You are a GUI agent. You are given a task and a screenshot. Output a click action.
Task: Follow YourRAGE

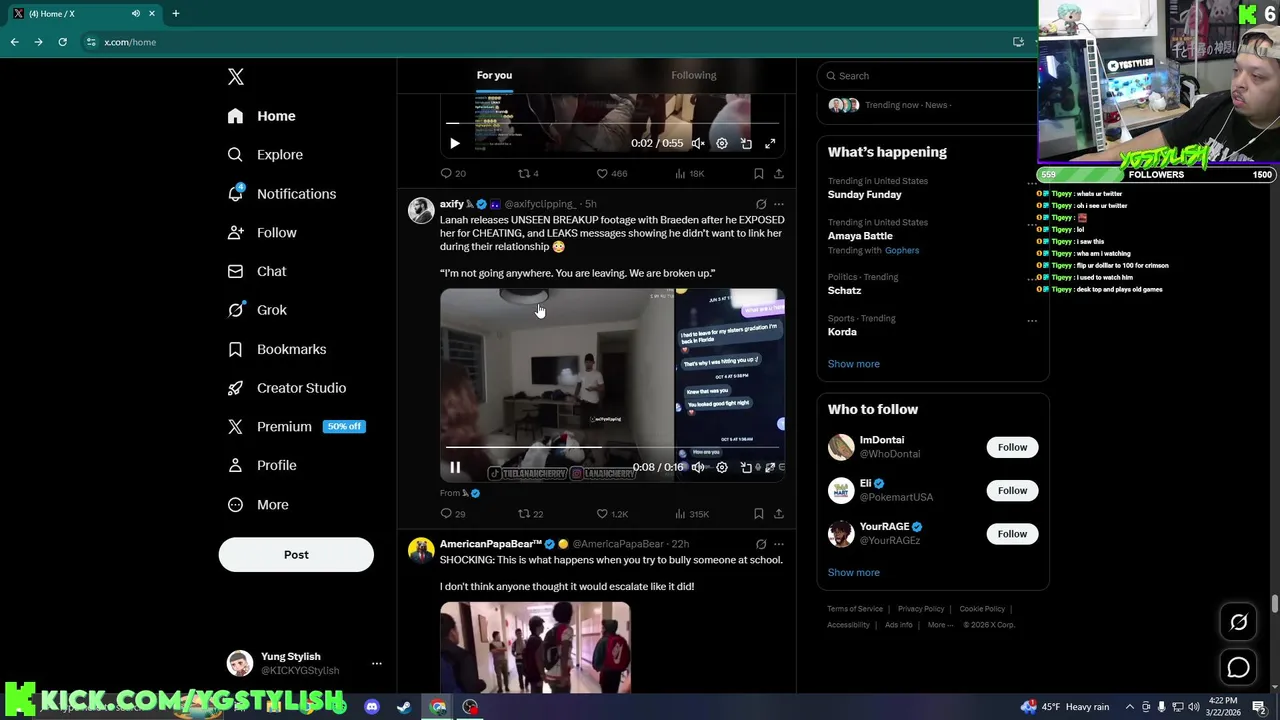coord(1012,534)
